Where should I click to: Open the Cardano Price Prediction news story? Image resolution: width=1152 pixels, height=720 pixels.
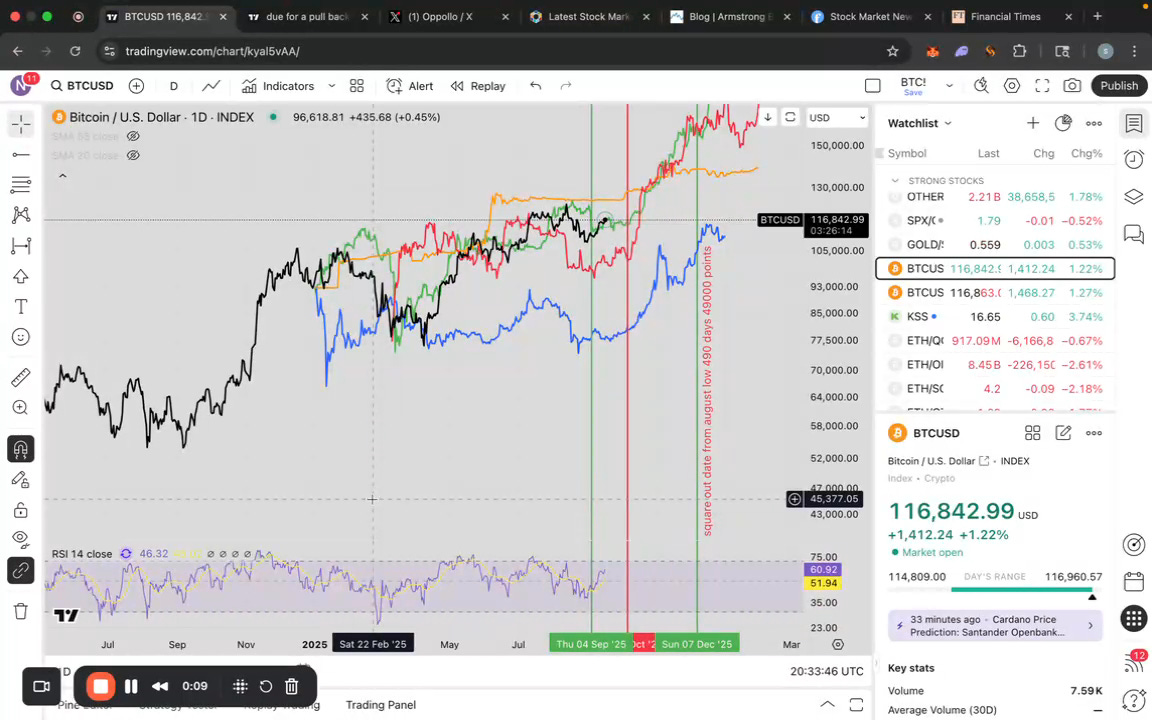990,625
